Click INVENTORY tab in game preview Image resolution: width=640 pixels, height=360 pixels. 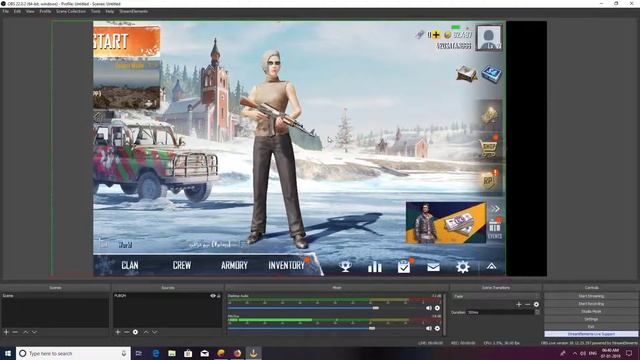[286, 265]
